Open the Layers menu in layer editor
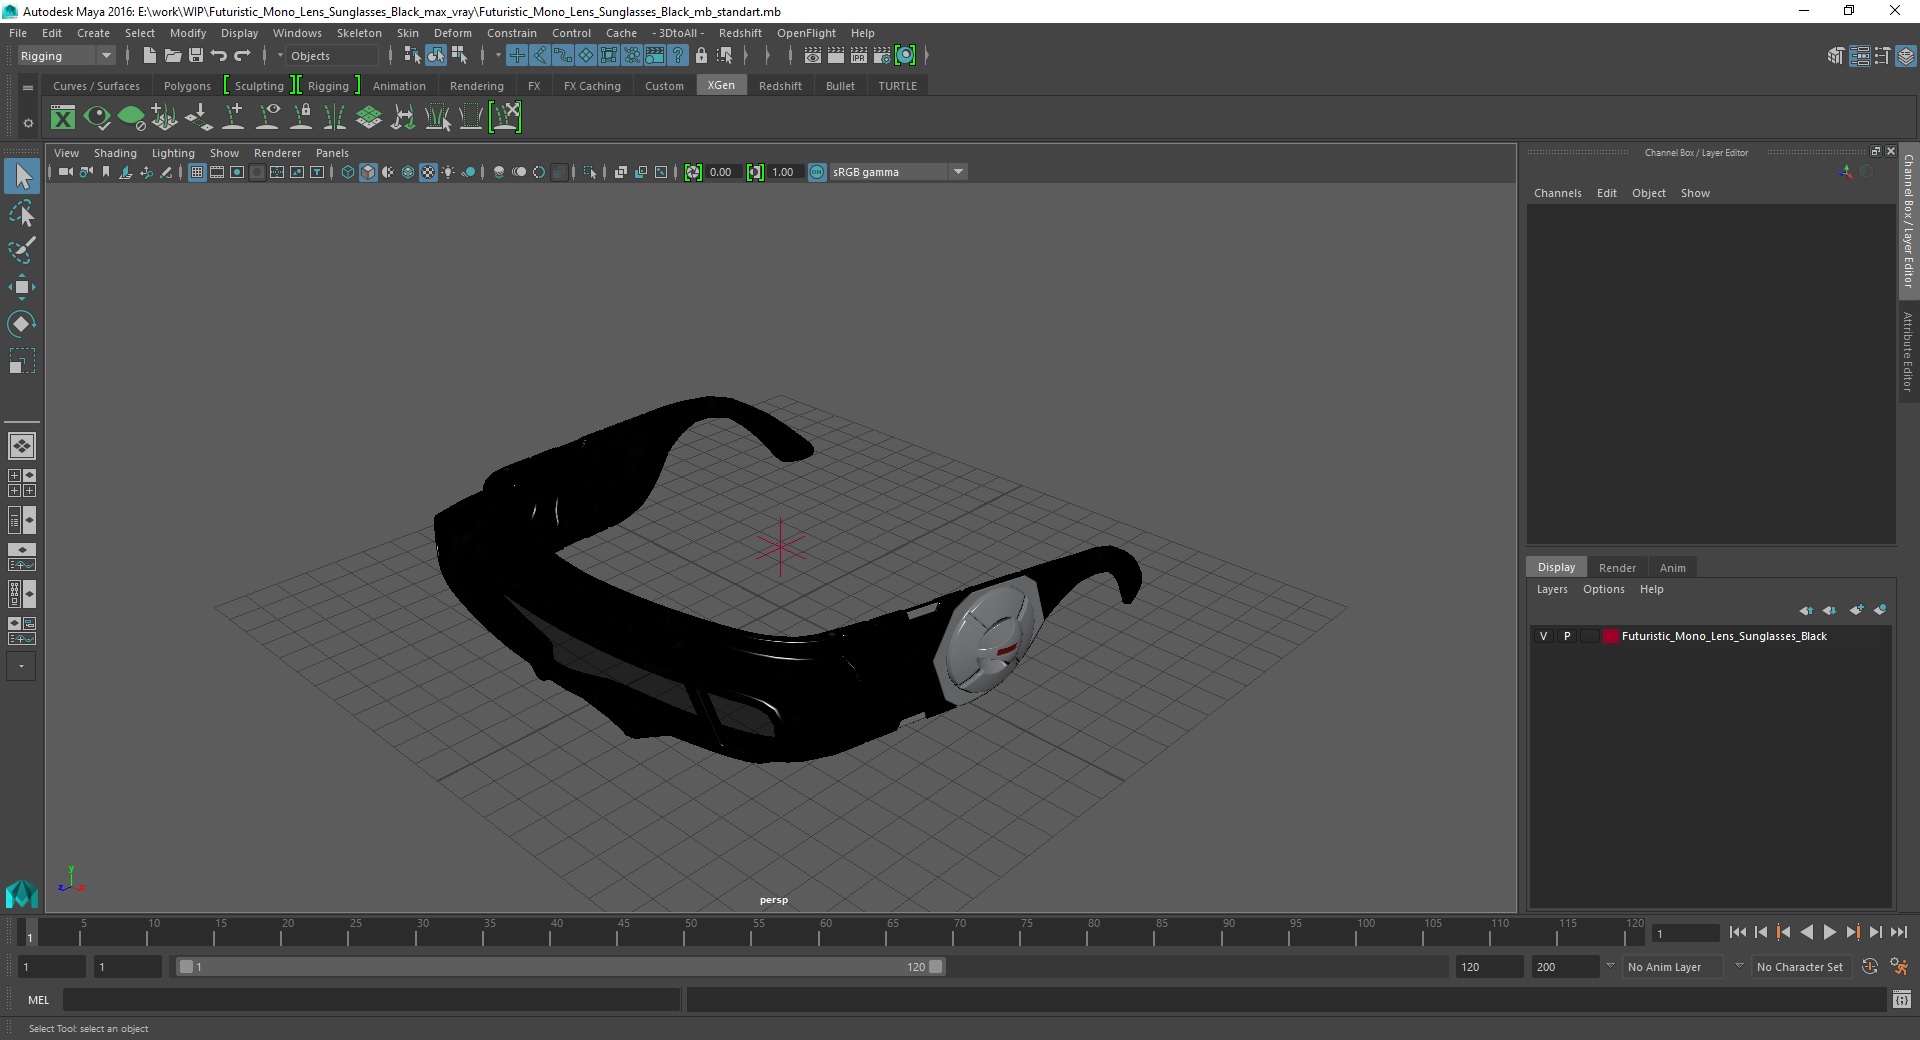Screen dimensions: 1920x1040 (1552, 589)
